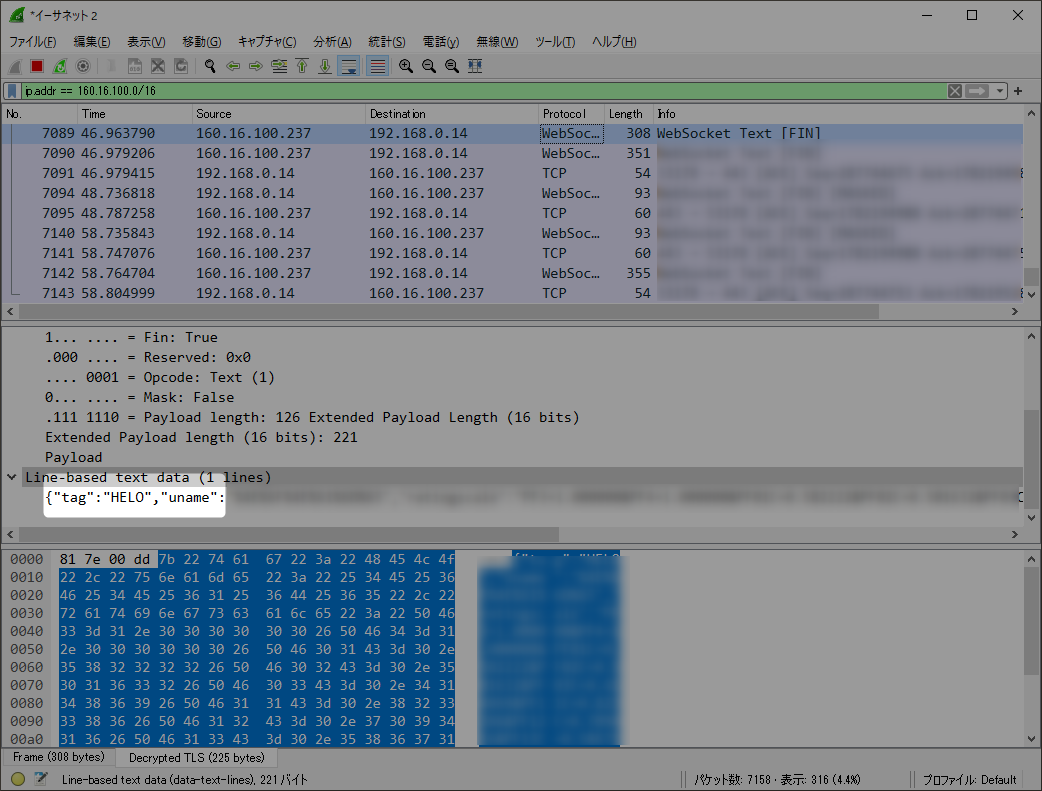
Task: Toggle auto-scroll during live capture
Action: click(349, 66)
